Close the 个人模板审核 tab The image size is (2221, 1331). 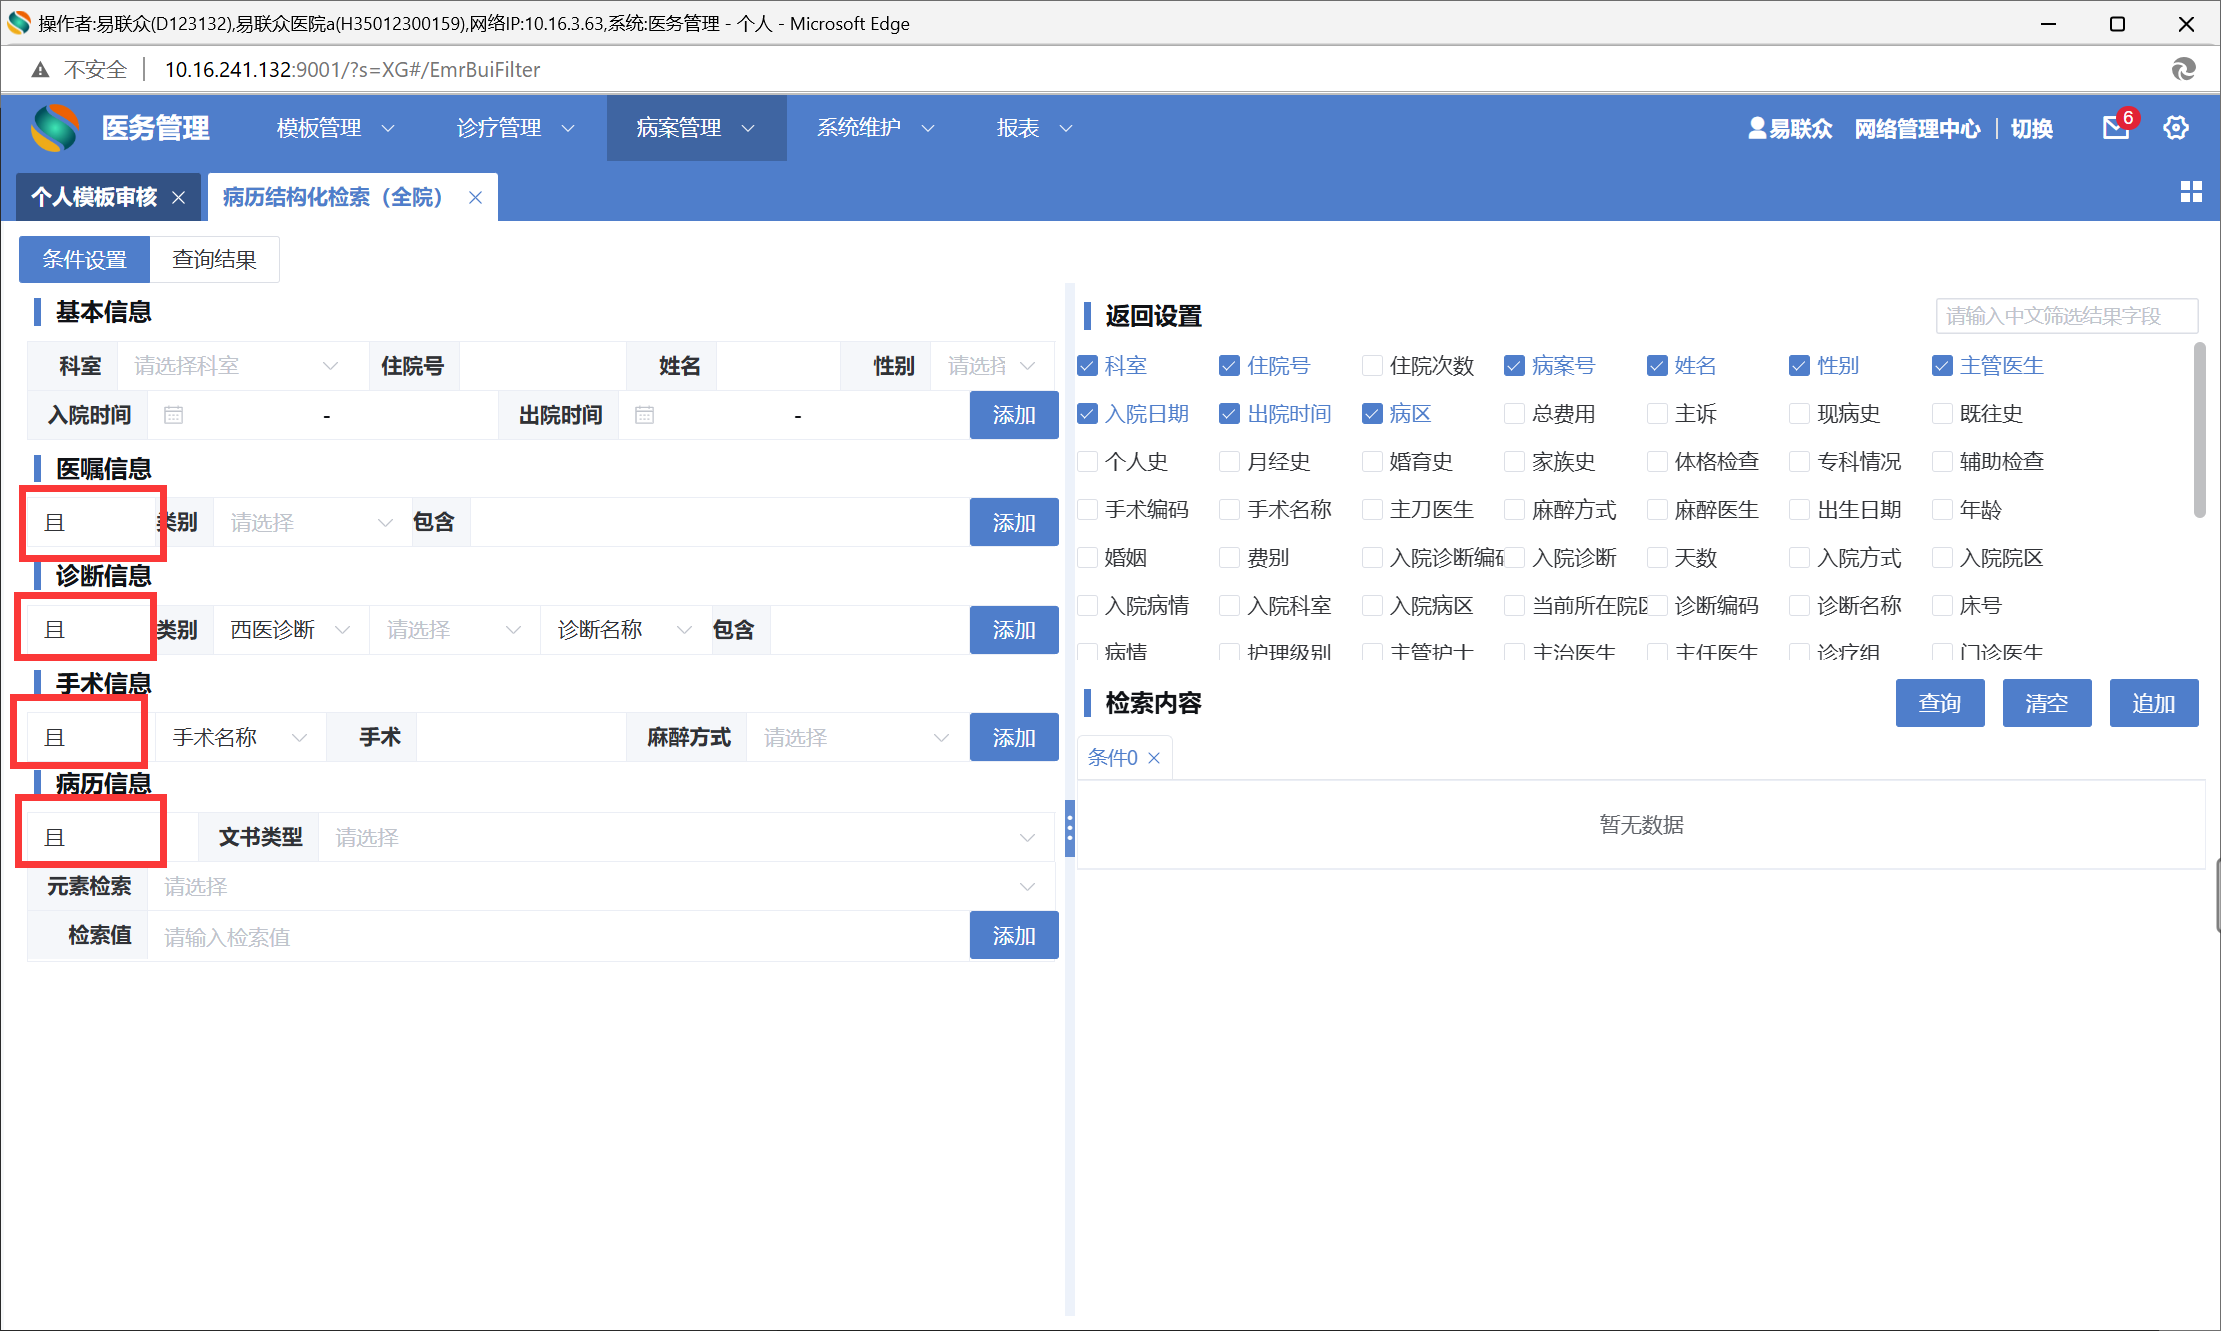pos(178,198)
